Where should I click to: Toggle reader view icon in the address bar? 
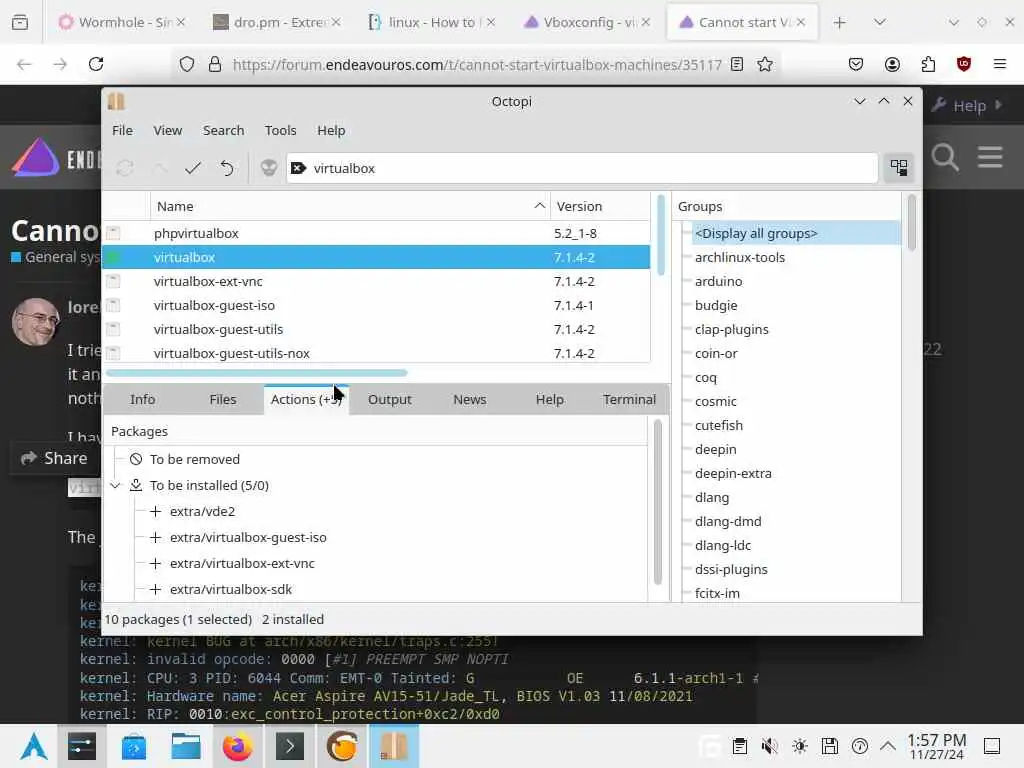[x=737, y=64]
